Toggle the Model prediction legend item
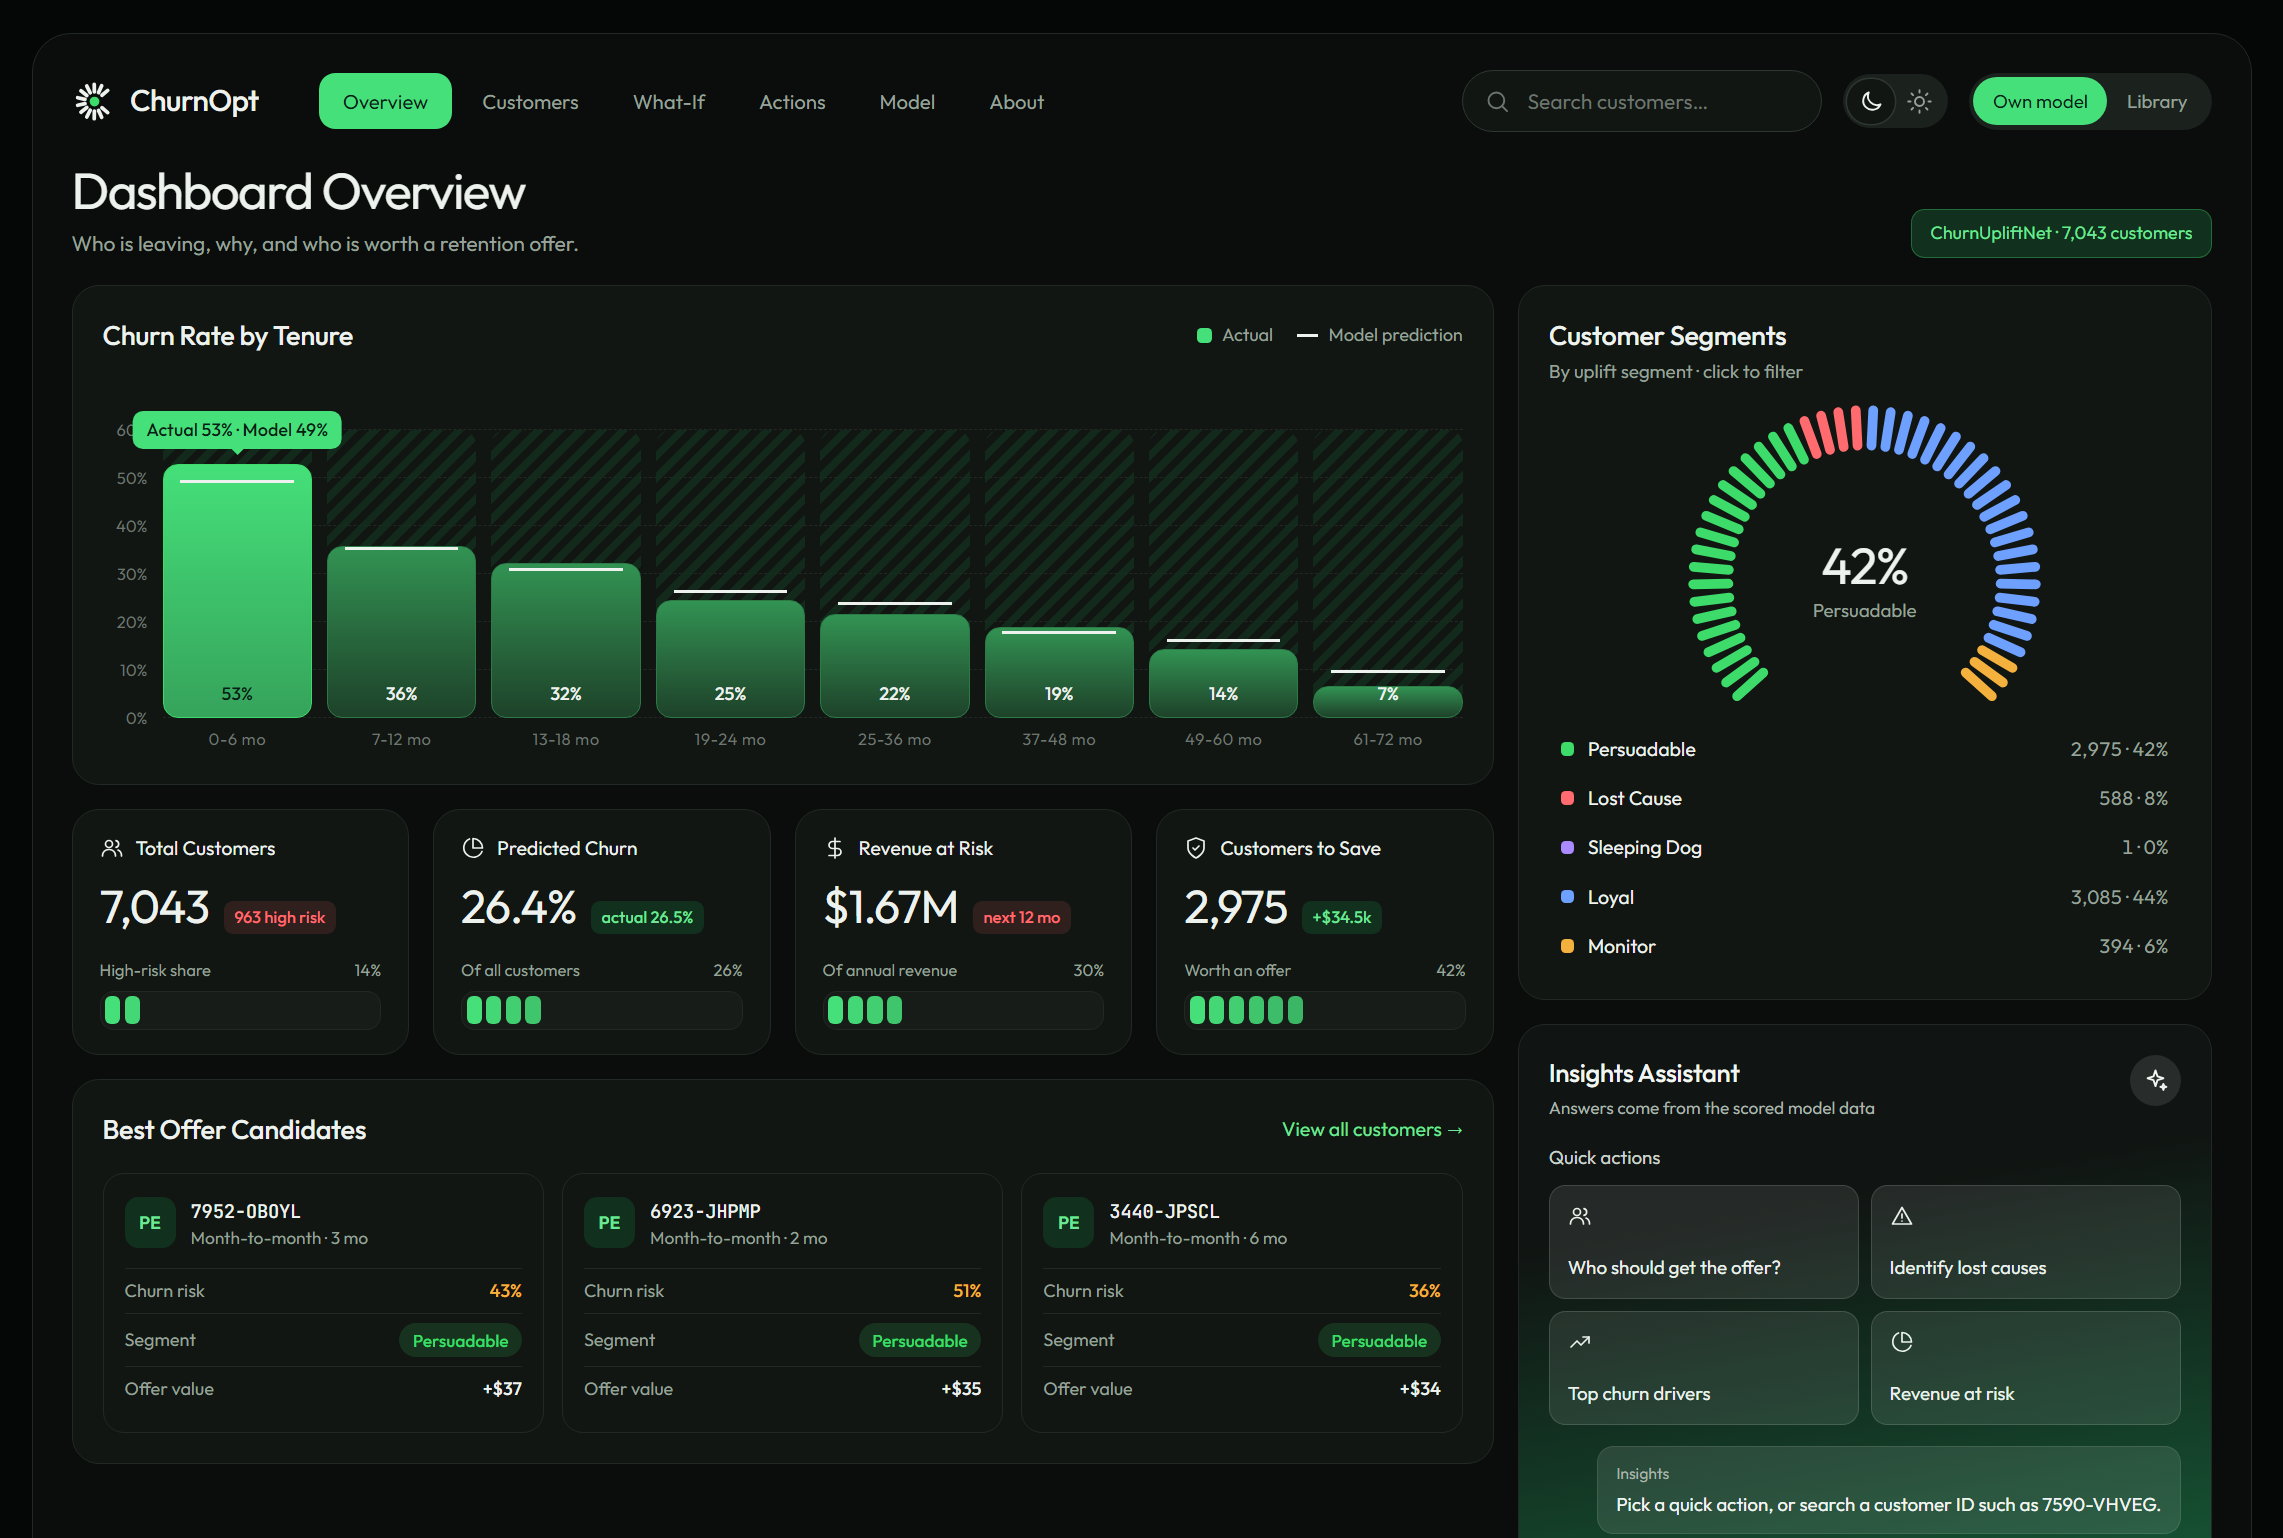The width and height of the screenshot is (2283, 1538). pos(1380,335)
